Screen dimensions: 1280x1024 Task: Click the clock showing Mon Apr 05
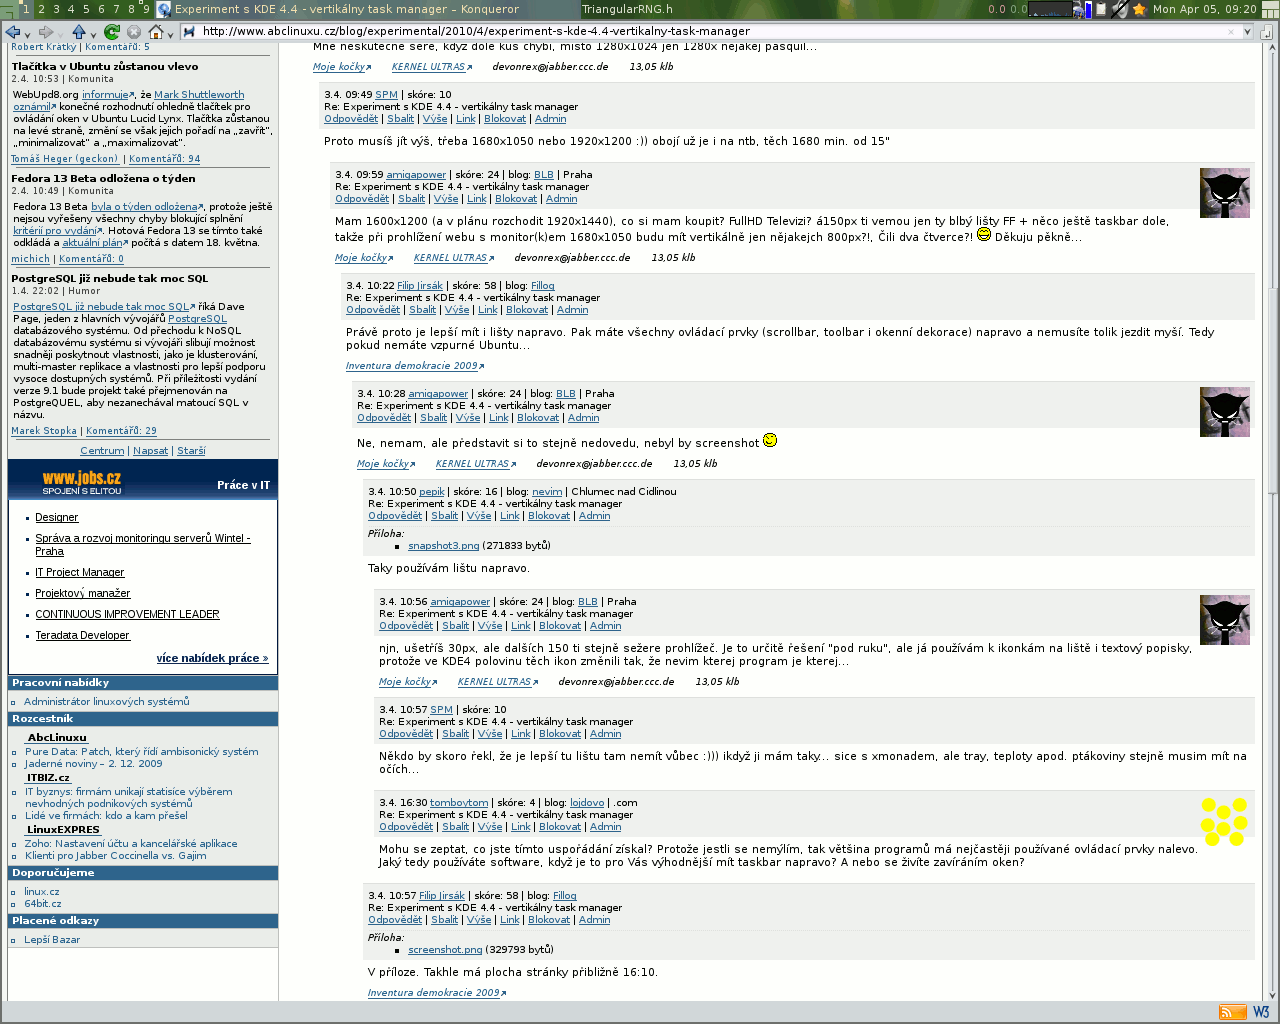coord(1204,9)
